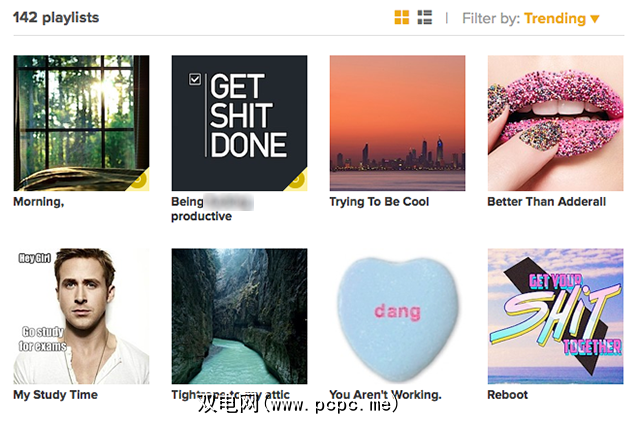Image resolution: width=640 pixels, height=427 pixels.
Task: Open the Get Your Shit Together cover
Action: (x=555, y=316)
